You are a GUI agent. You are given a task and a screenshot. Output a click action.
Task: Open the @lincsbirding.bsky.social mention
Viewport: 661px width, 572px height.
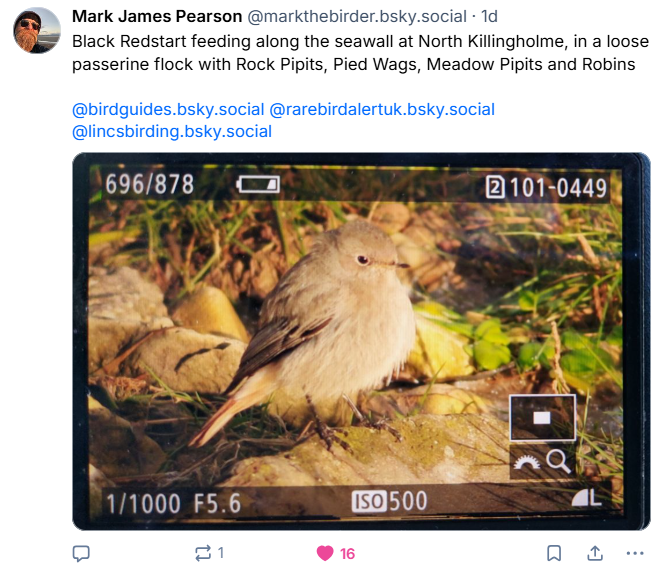[172, 131]
